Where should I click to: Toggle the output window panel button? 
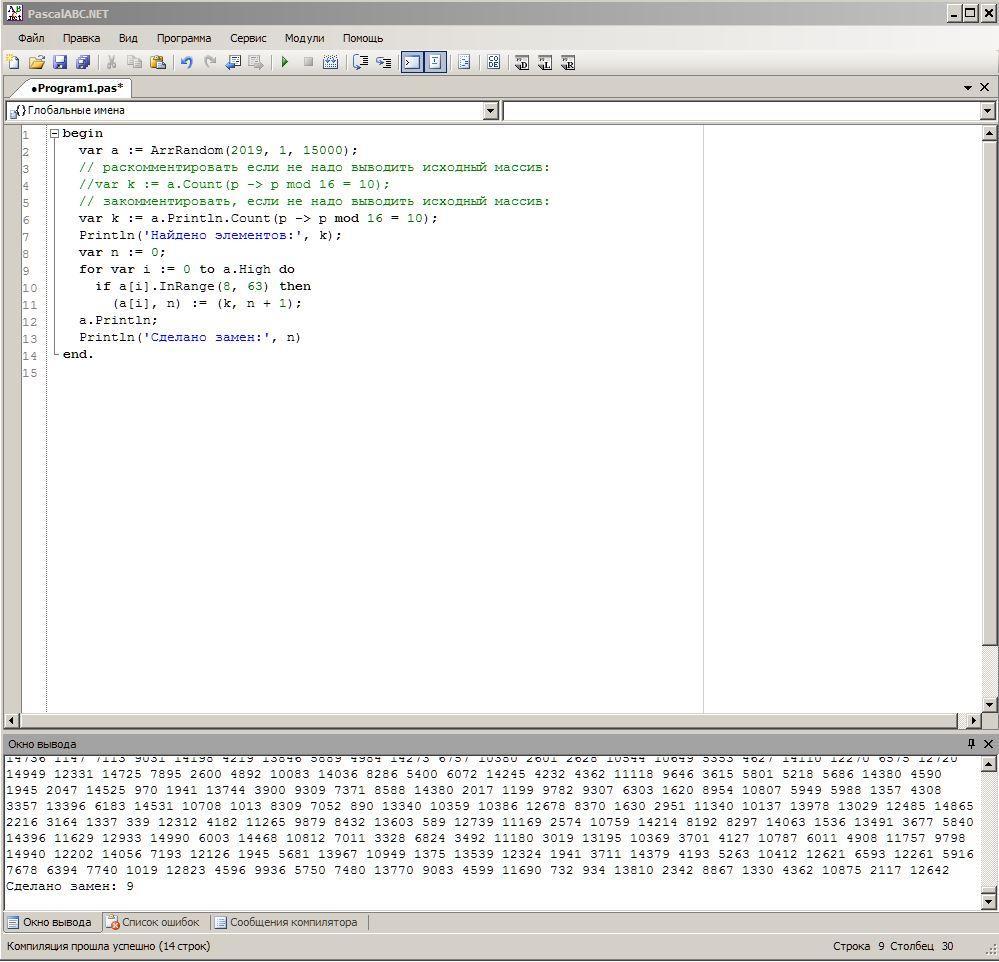412,62
